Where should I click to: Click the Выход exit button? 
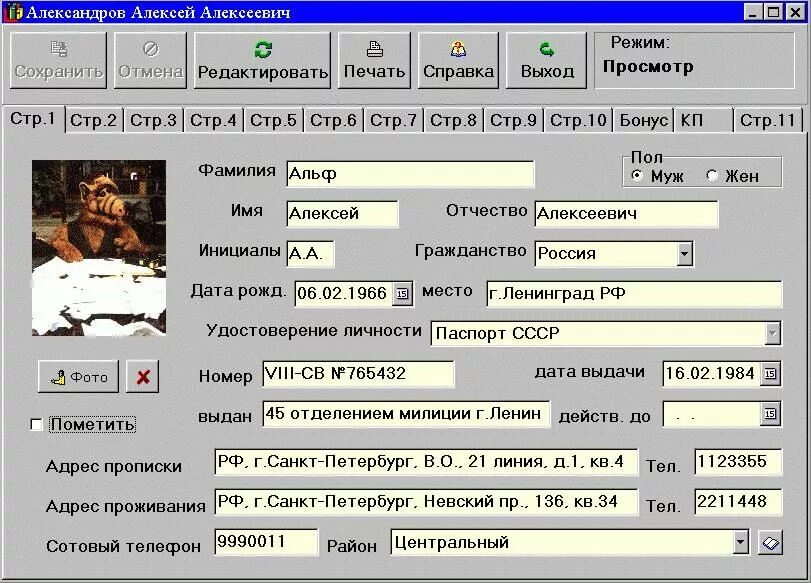[547, 61]
